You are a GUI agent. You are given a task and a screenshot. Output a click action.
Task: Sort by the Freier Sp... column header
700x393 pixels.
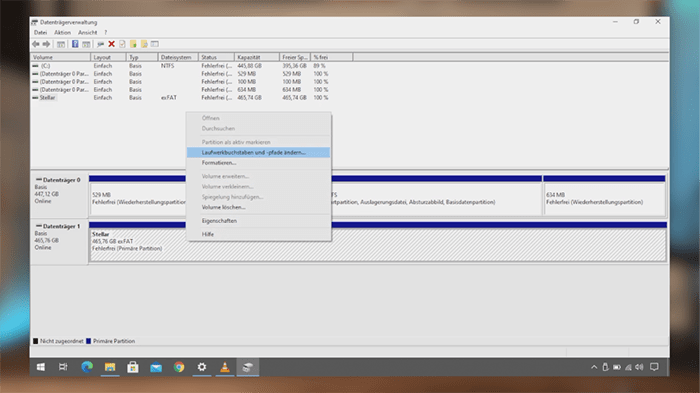[295, 57]
